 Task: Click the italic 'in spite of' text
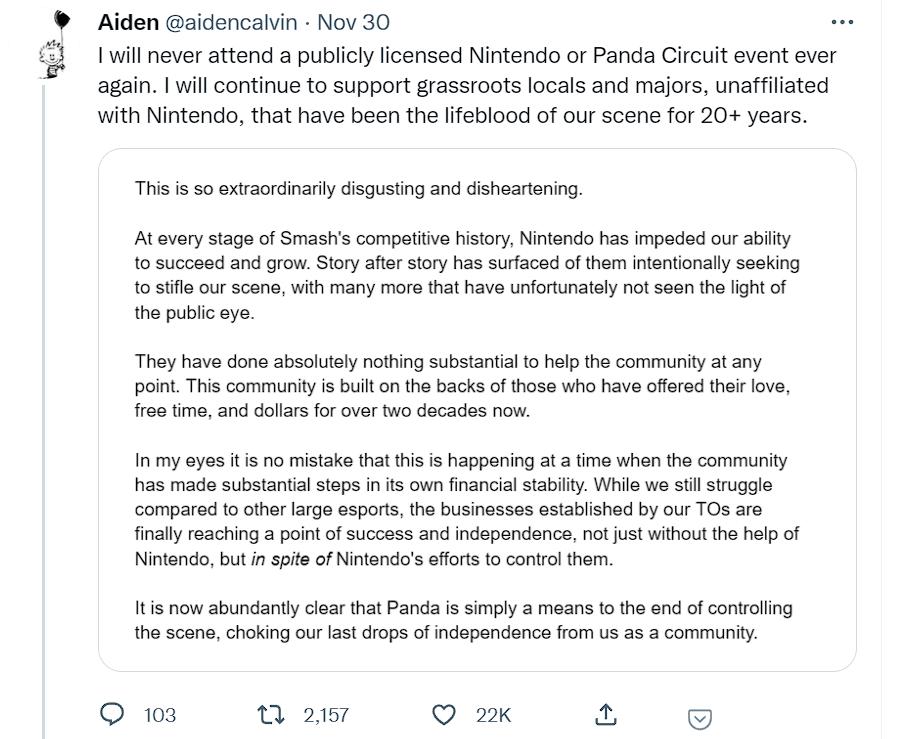coord(291,559)
